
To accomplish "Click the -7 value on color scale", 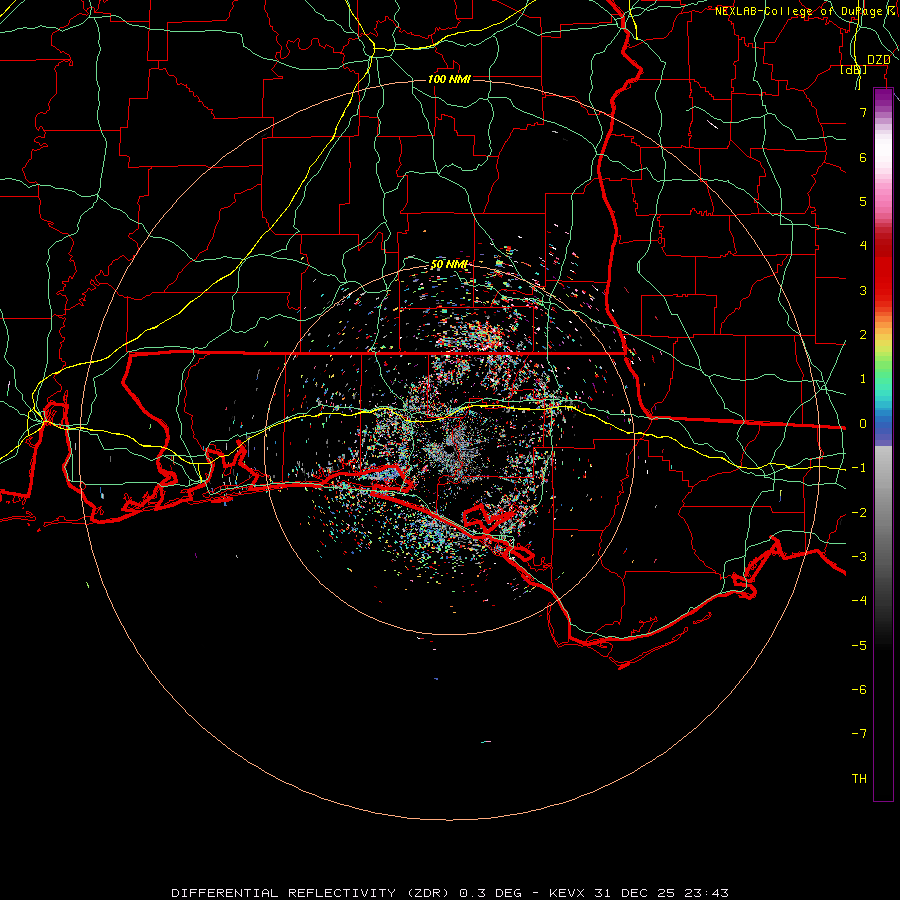I will (859, 734).
